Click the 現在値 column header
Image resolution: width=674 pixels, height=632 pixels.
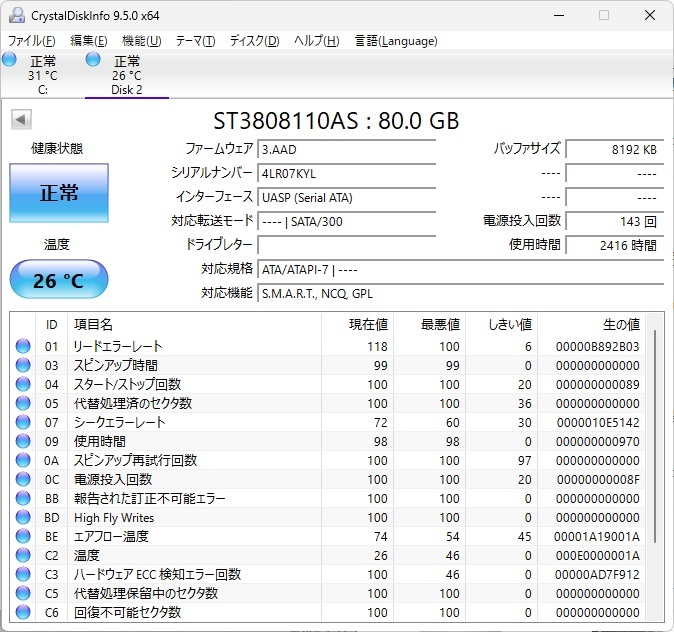point(358,324)
